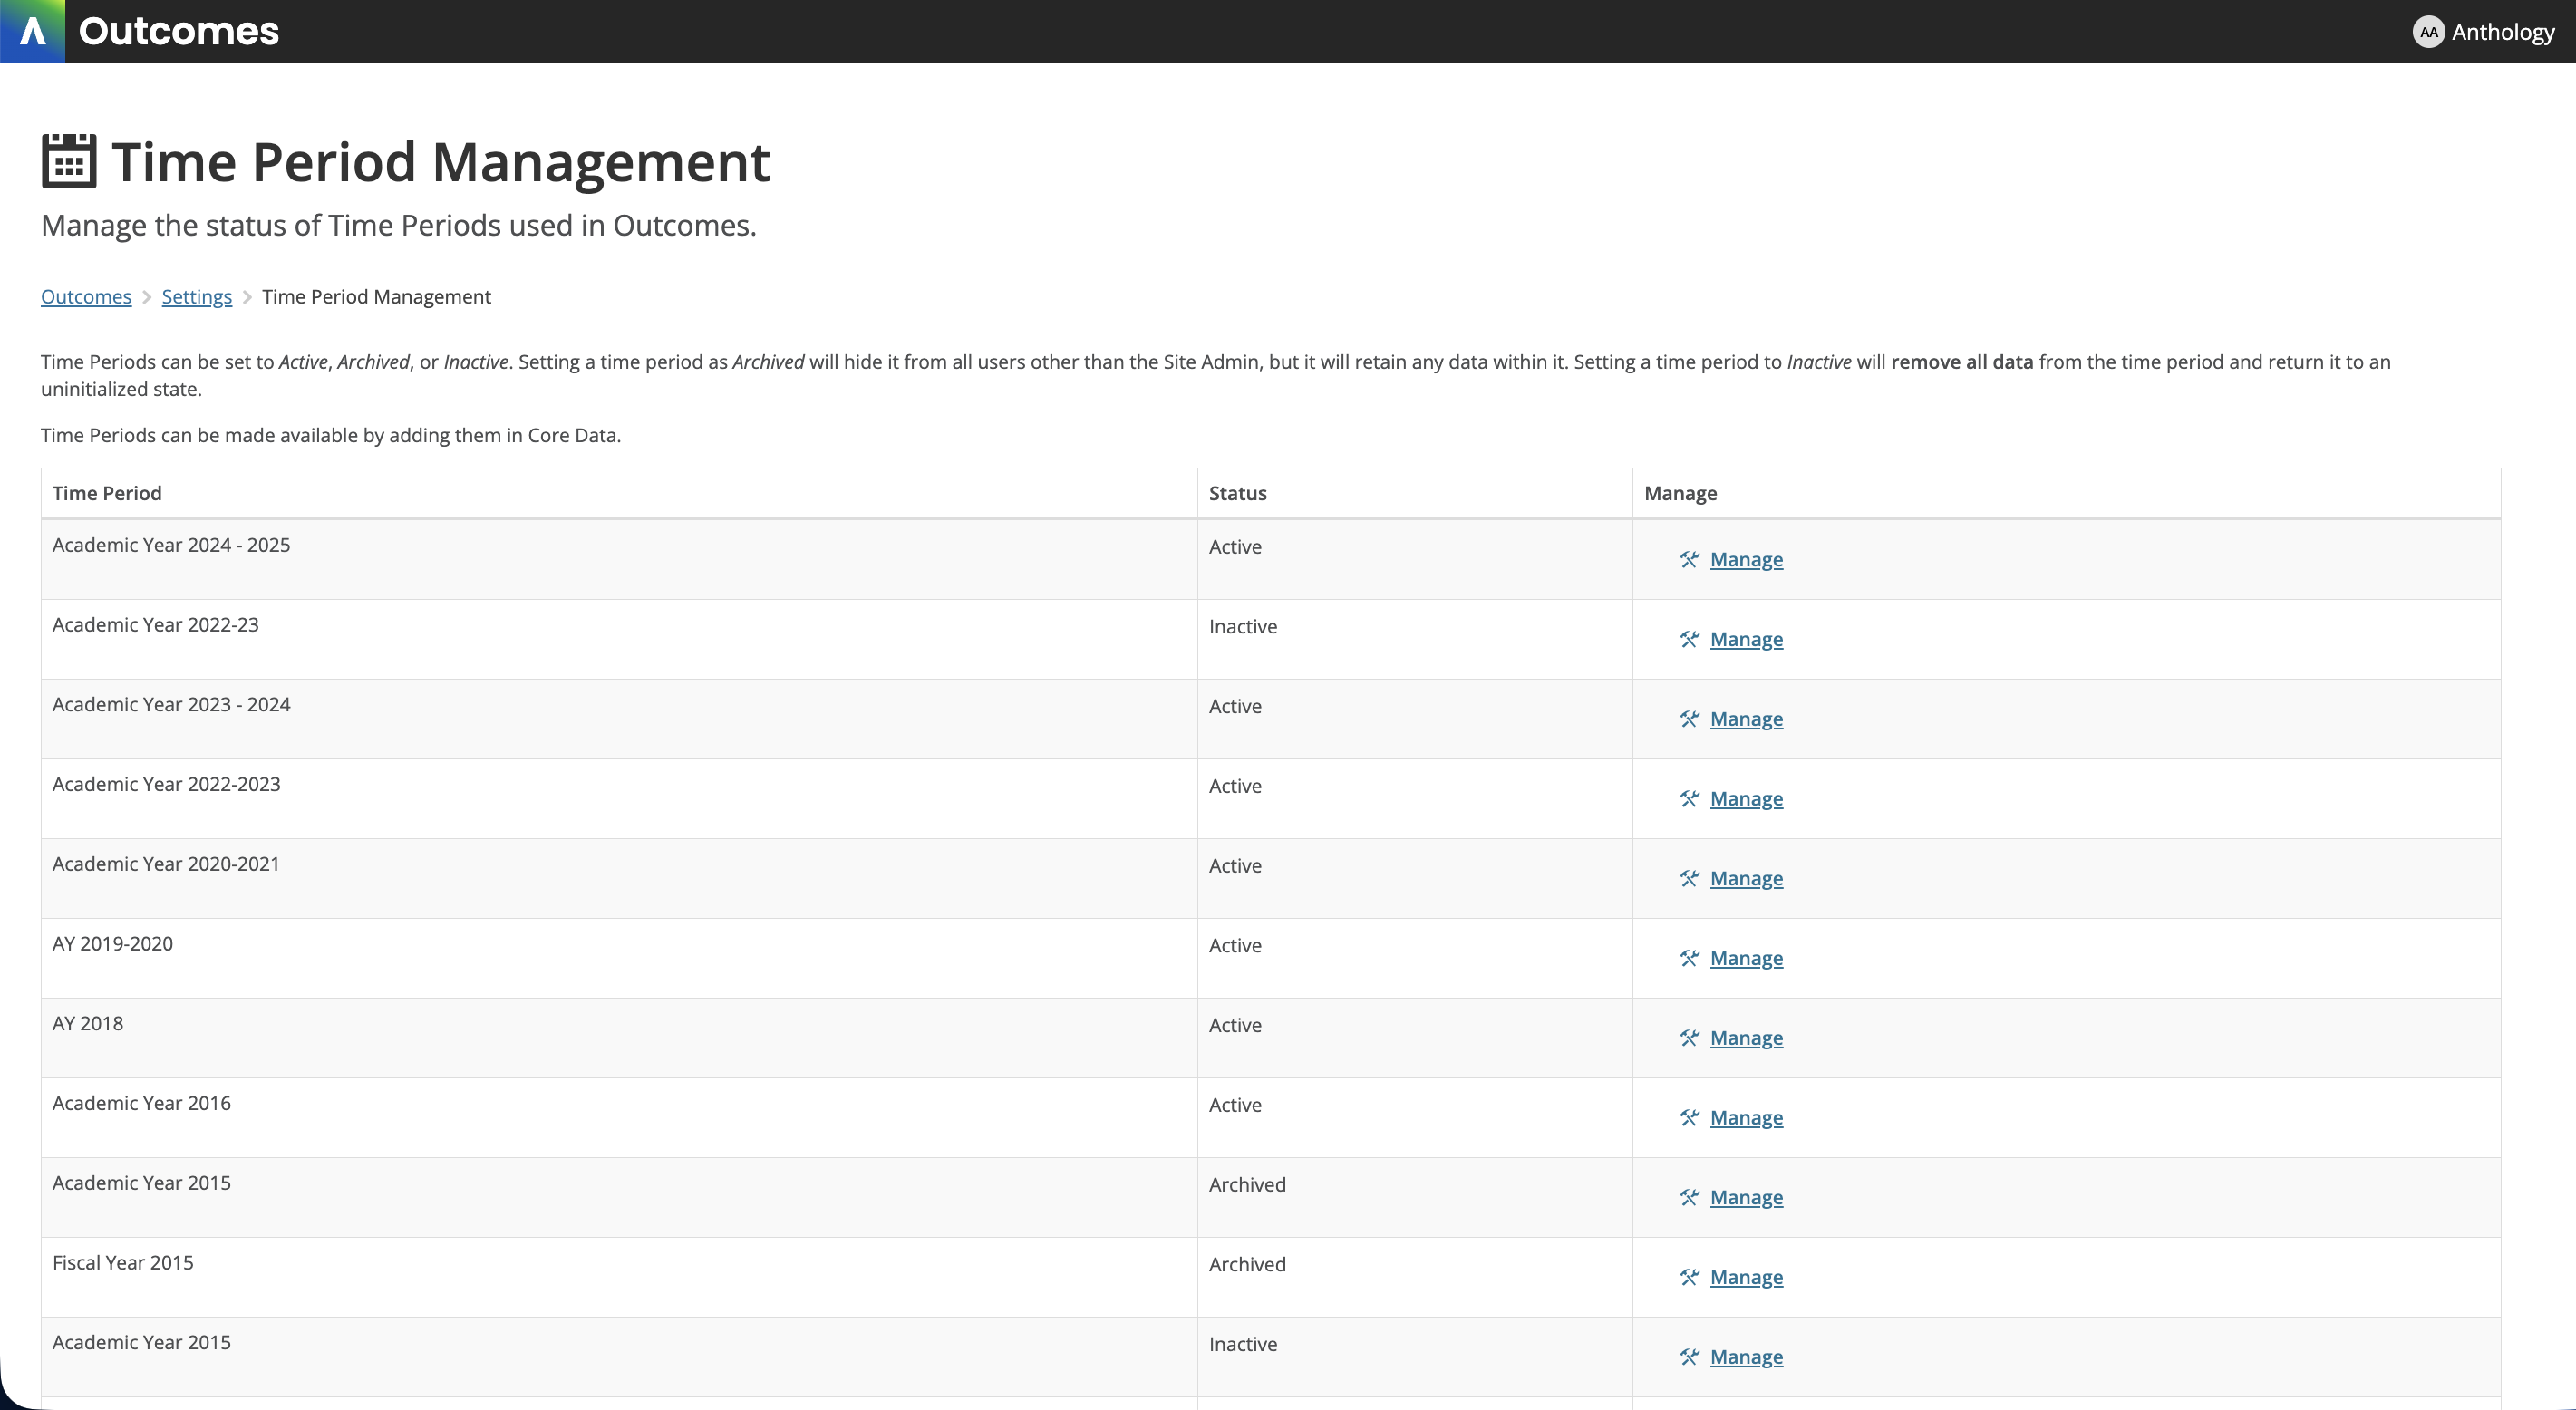Click the Anthology logo icon in header
This screenshot has width=2576, height=1410.
pos(32,31)
